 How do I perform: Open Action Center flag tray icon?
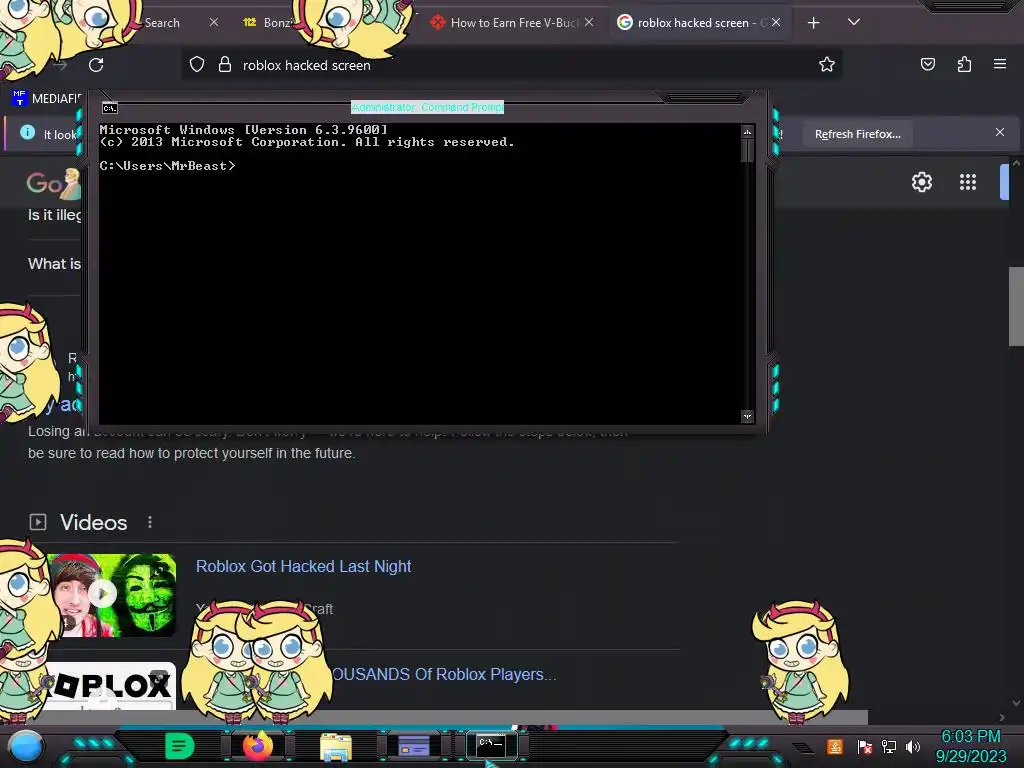864,746
